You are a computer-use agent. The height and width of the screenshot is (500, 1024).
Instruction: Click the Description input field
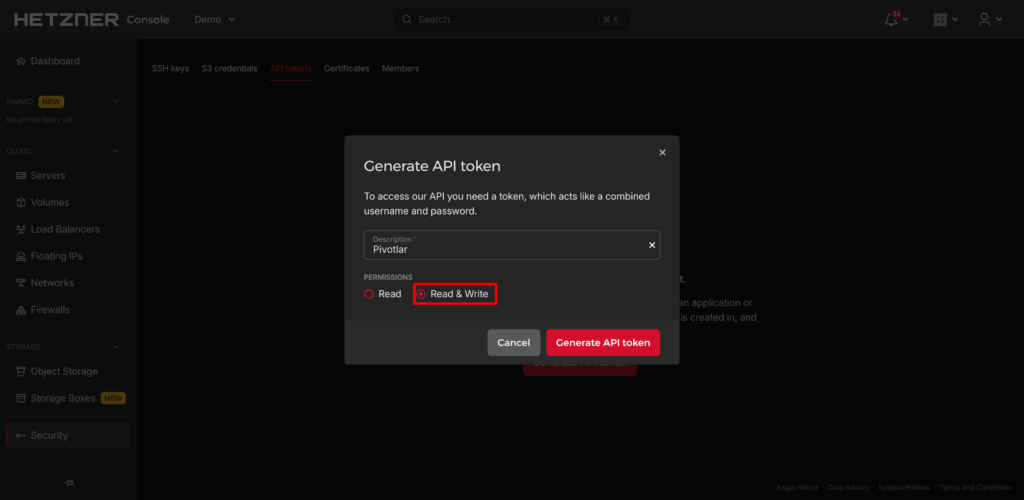(511, 245)
